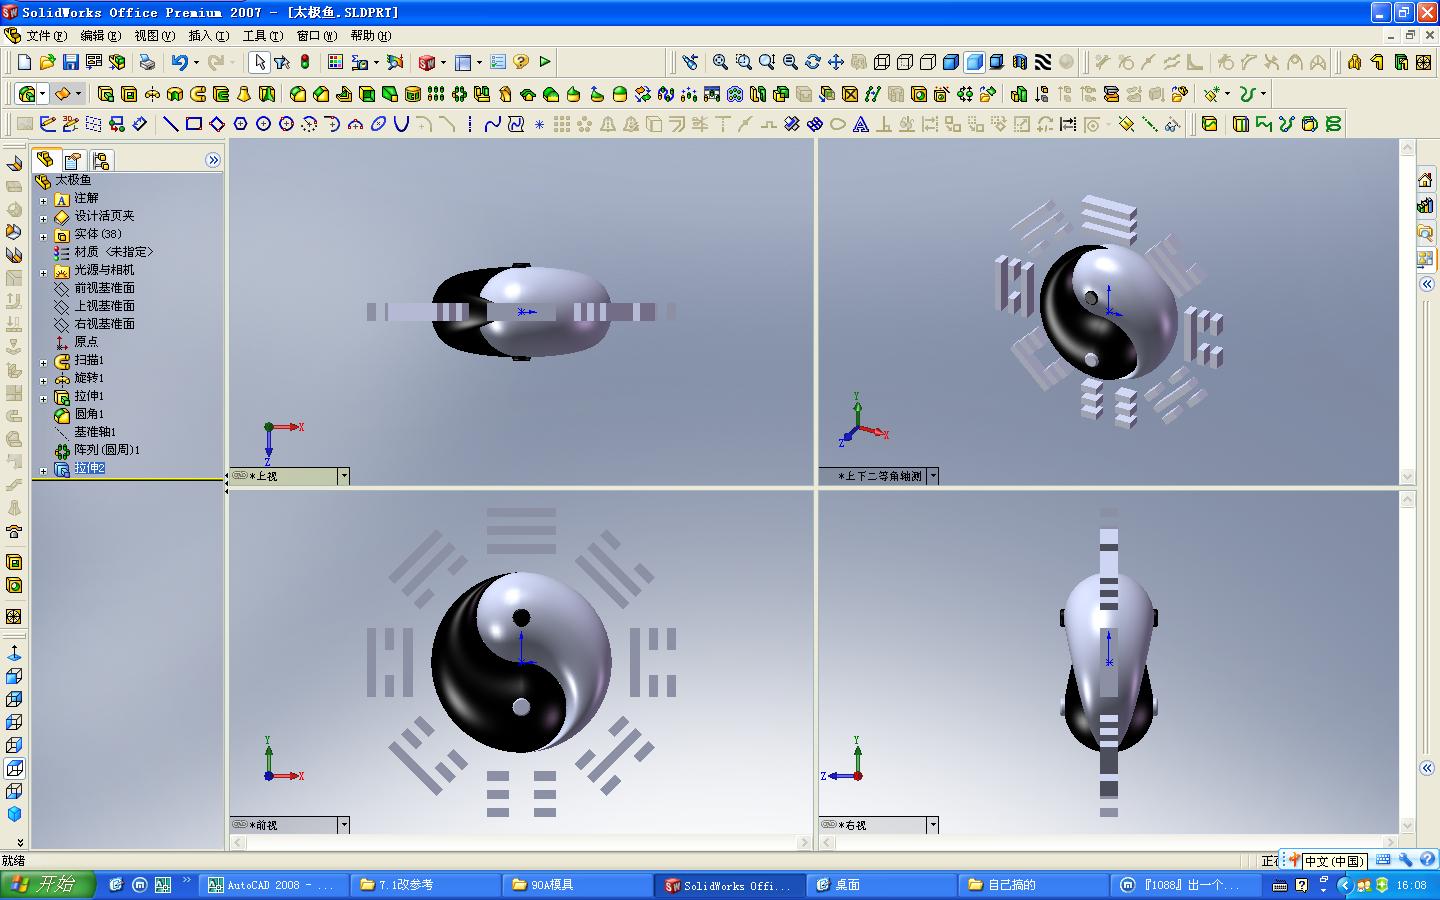Open the 文件(F) menu
Image resolution: width=1440 pixels, height=900 pixels.
(46, 35)
